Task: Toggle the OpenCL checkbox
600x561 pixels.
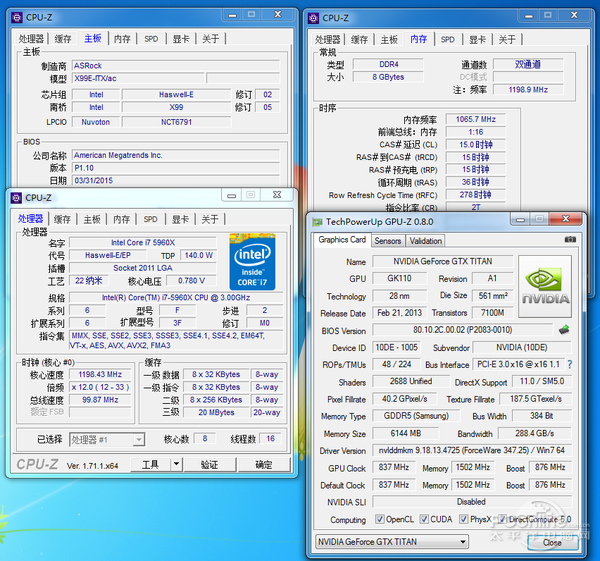Action: pos(381,519)
